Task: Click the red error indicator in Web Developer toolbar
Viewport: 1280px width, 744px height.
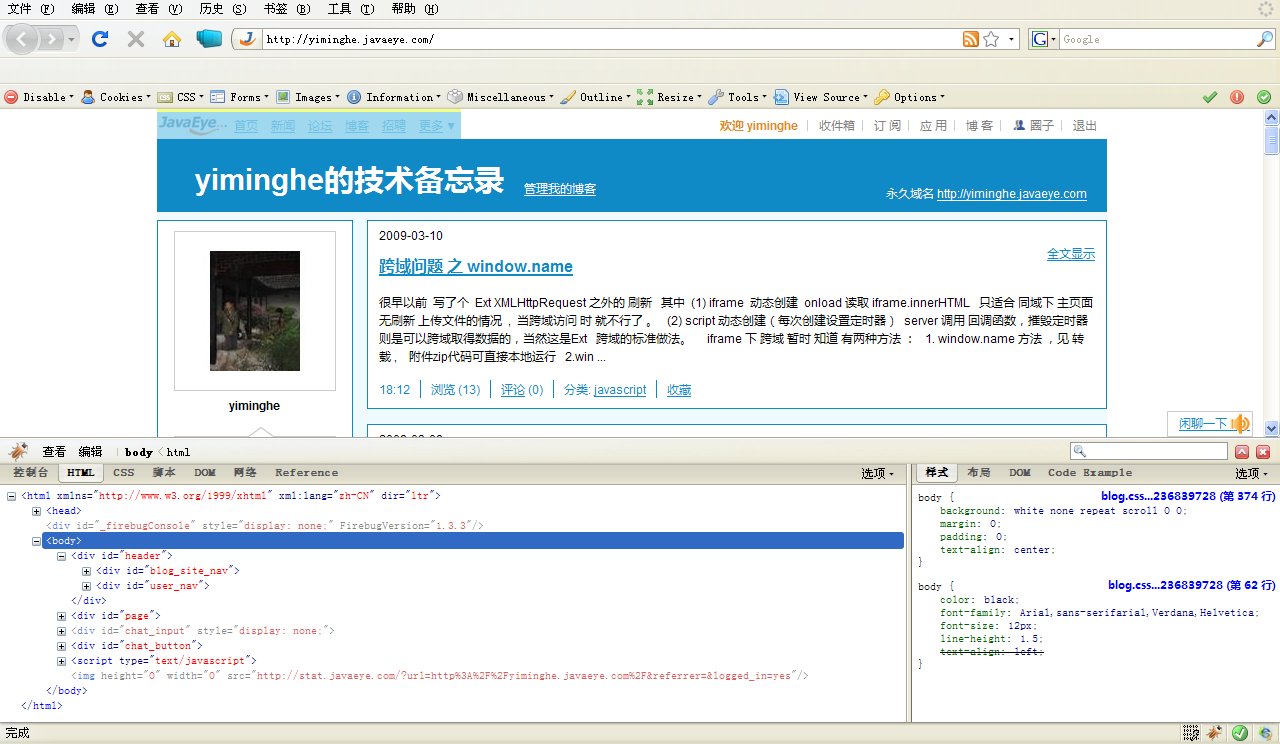Action: point(1237,97)
